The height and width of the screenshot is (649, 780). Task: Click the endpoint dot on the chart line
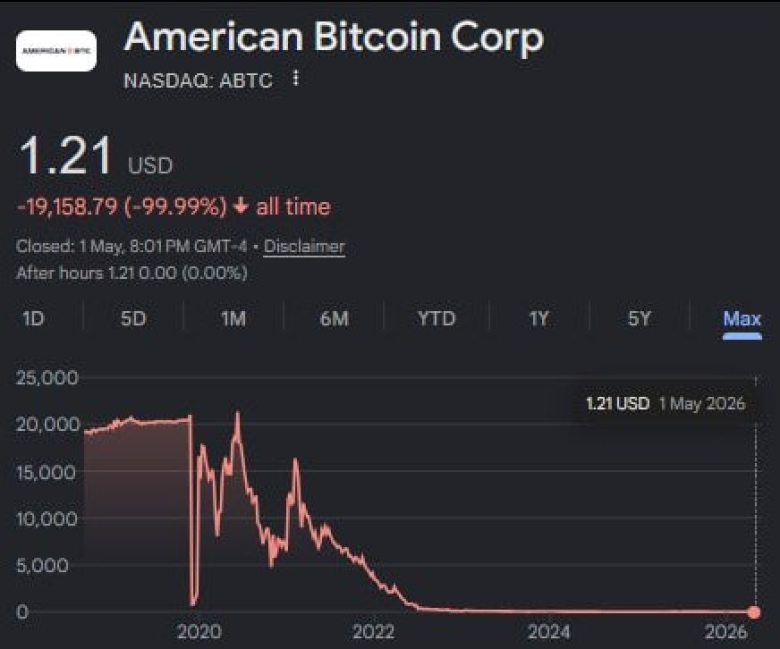[x=755, y=612]
